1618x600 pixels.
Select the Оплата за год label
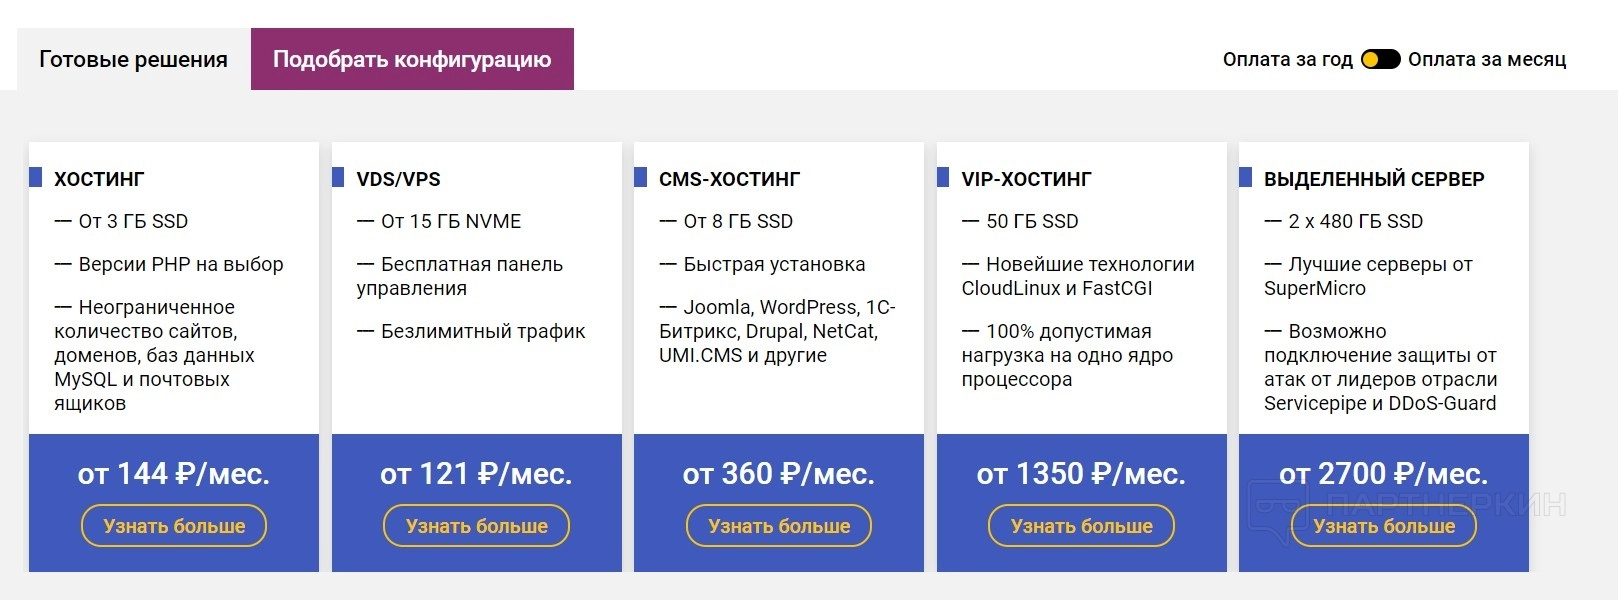pyautogui.click(x=1287, y=59)
